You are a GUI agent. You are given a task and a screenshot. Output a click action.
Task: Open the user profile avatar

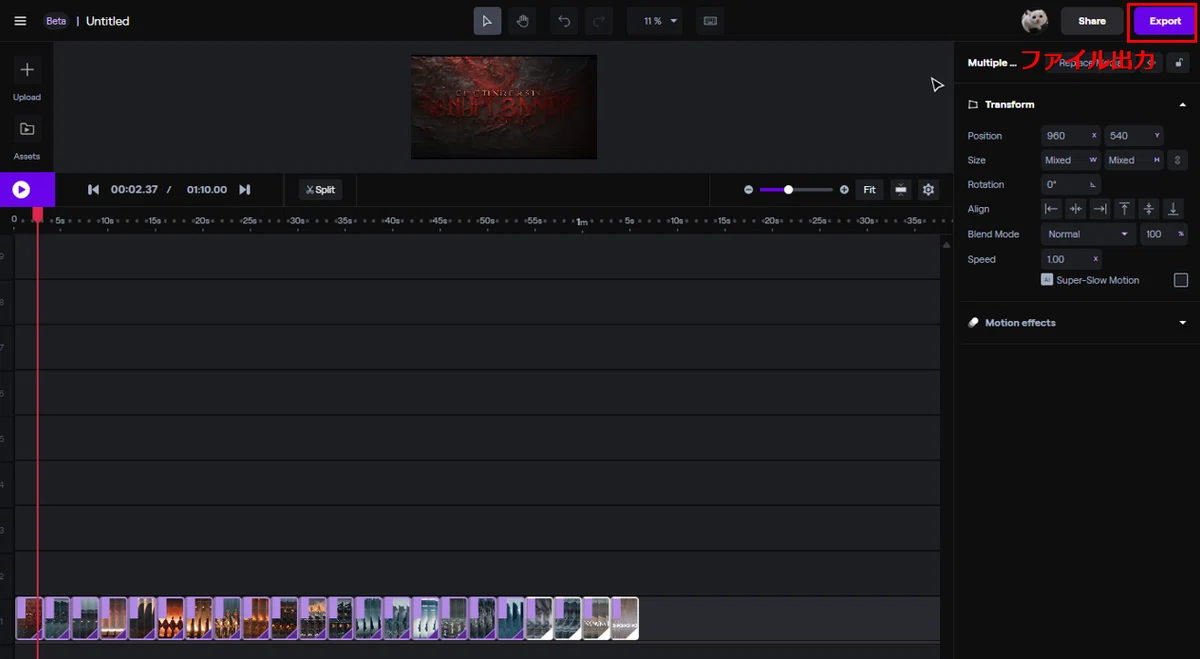pos(1034,21)
